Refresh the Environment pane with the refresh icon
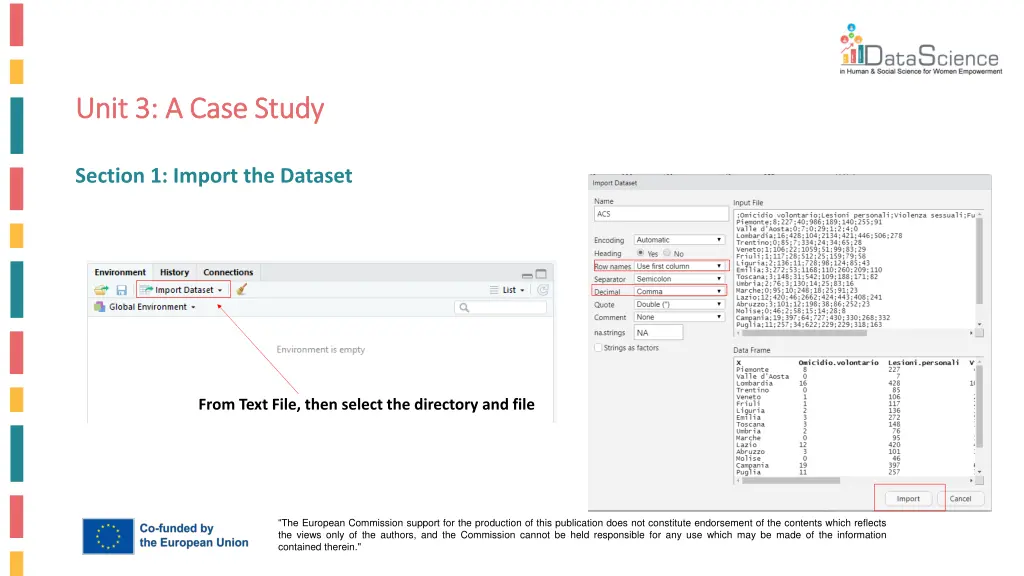1024x576 pixels. [541, 290]
